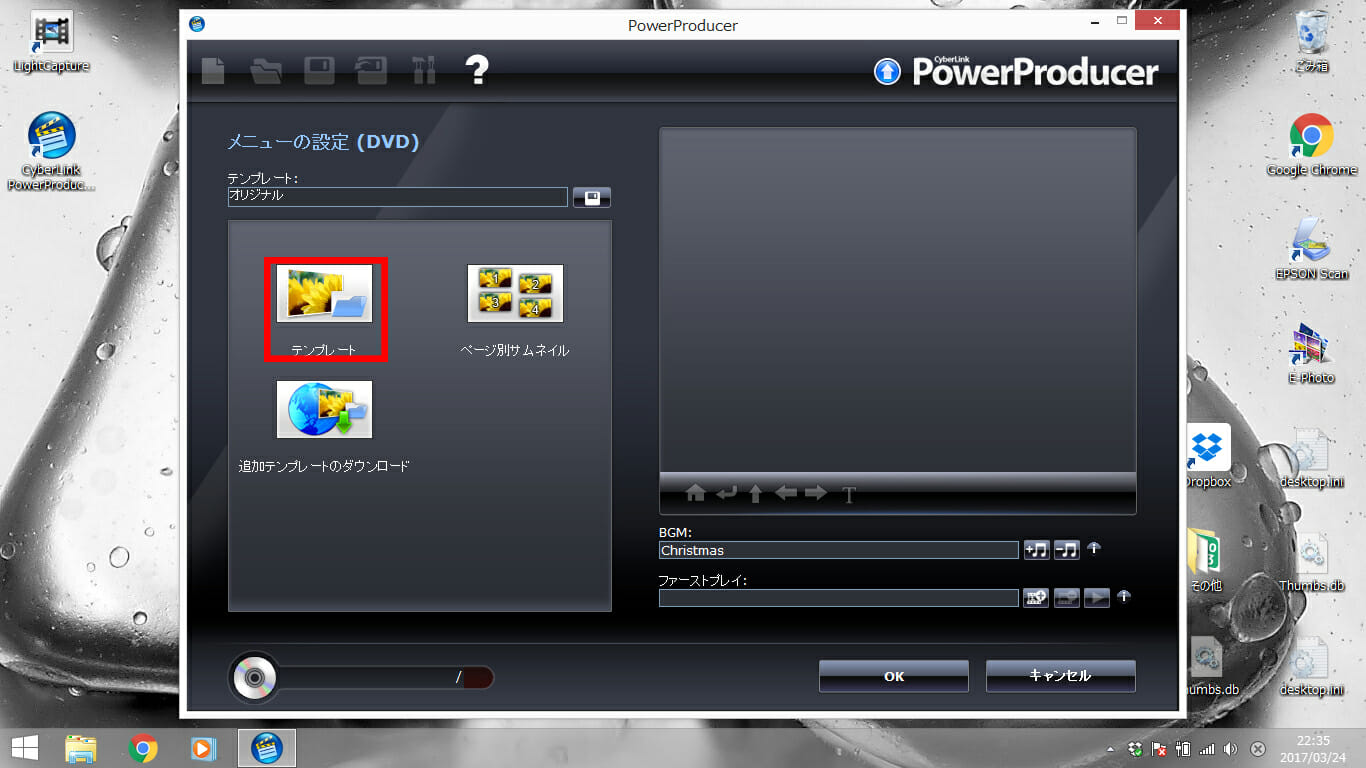Click the fourth toolbar drive icon
1366x768 pixels.
click(x=371, y=70)
